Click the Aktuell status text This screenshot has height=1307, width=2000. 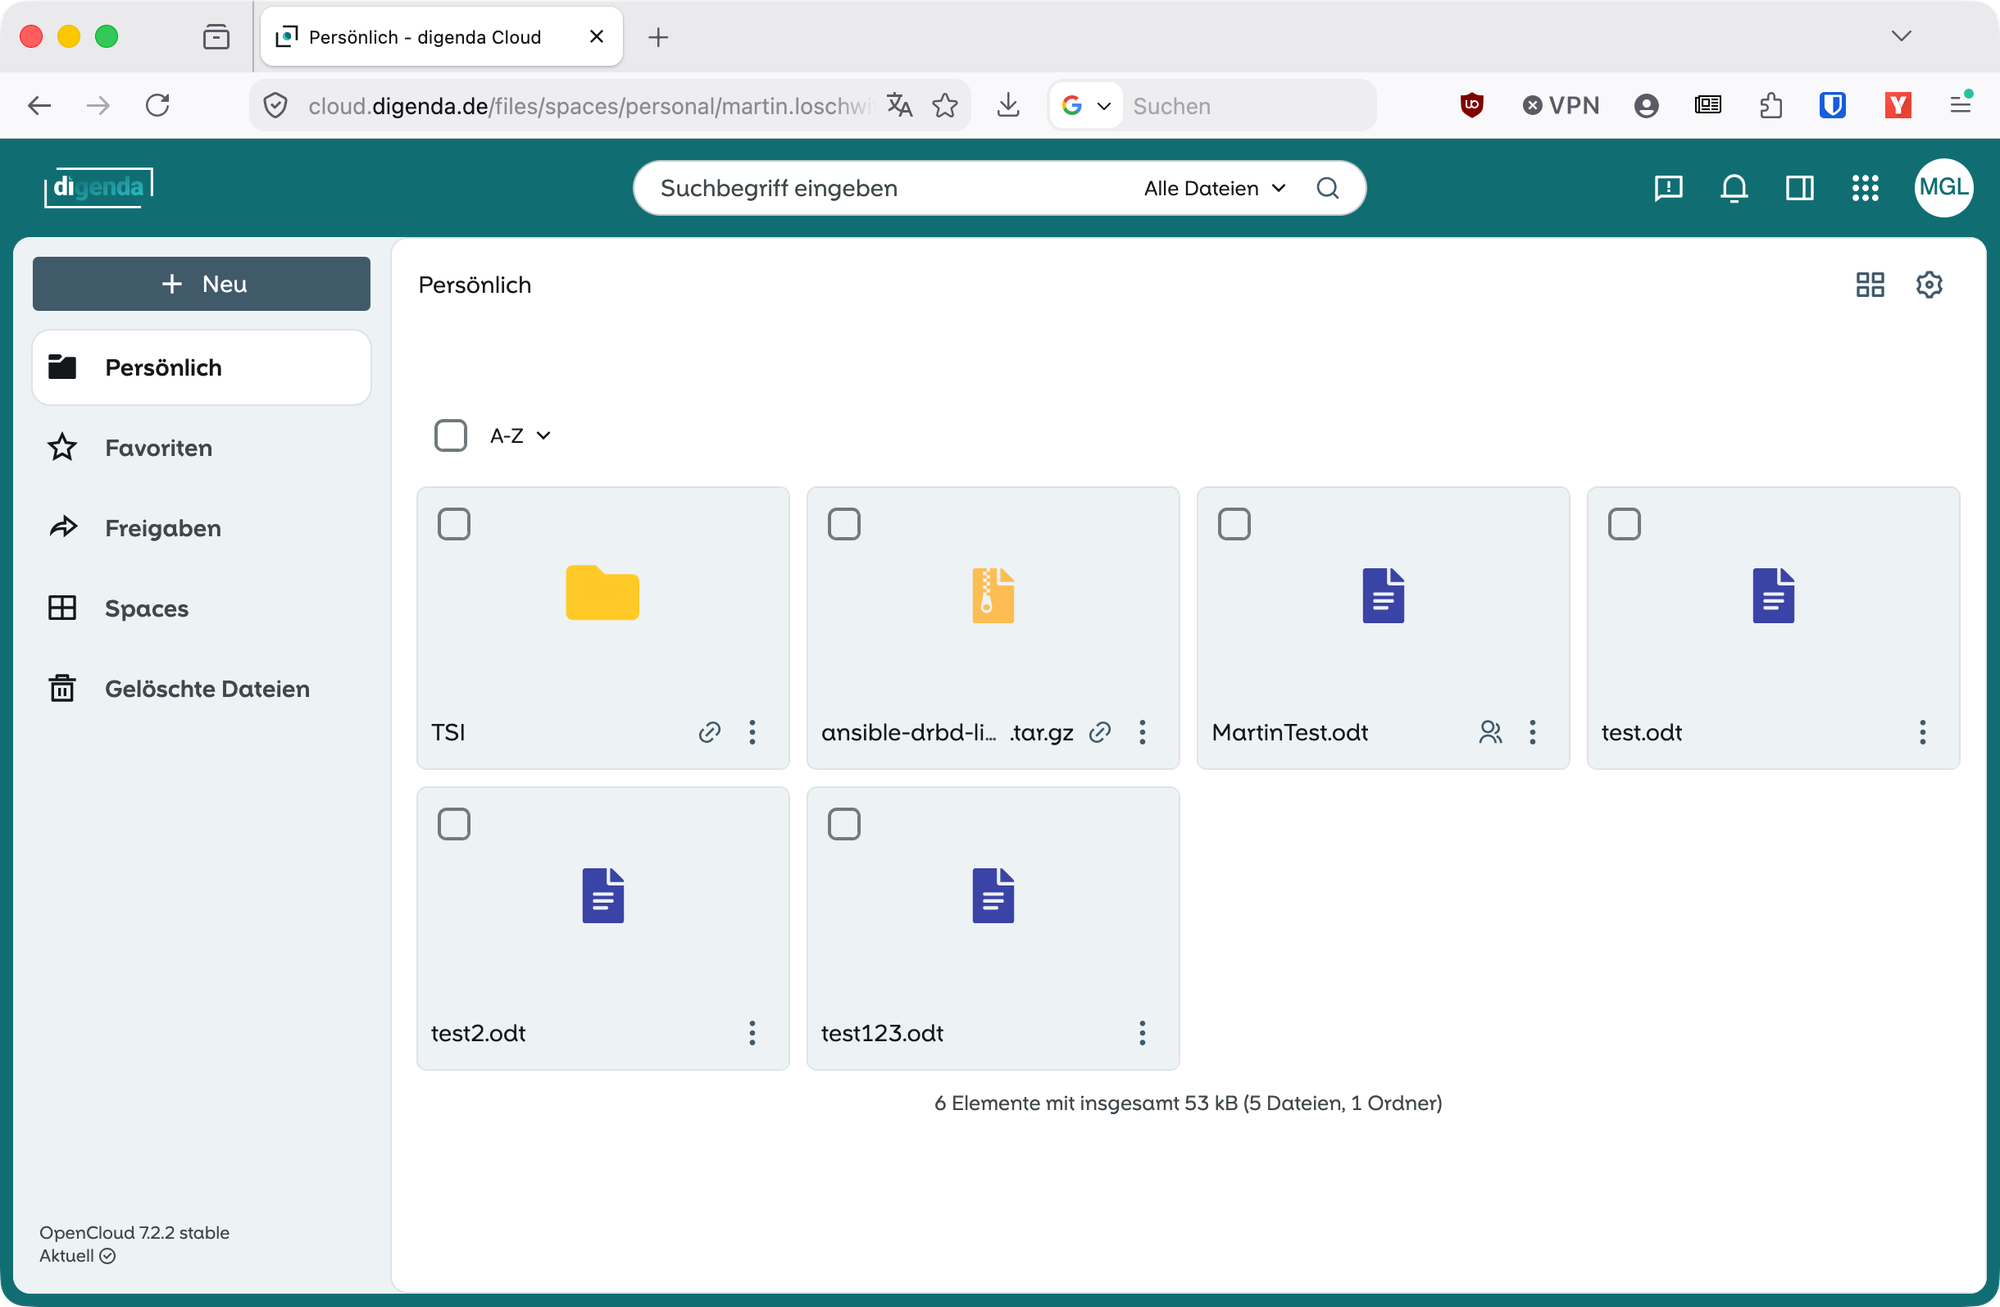pos(66,1256)
